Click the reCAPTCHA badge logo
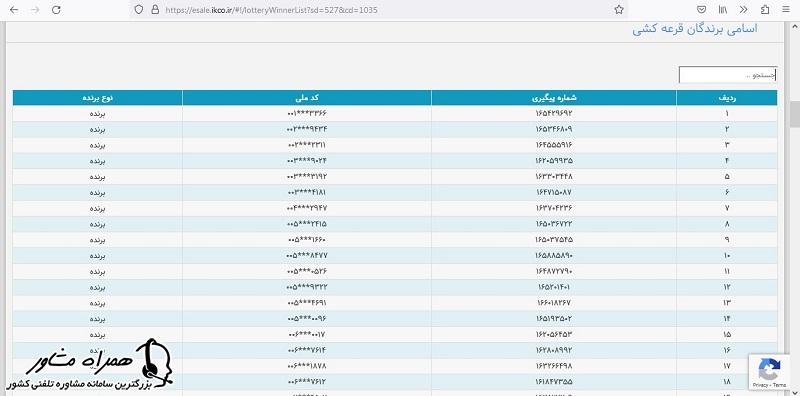The image size is (800, 396). (x=769, y=368)
